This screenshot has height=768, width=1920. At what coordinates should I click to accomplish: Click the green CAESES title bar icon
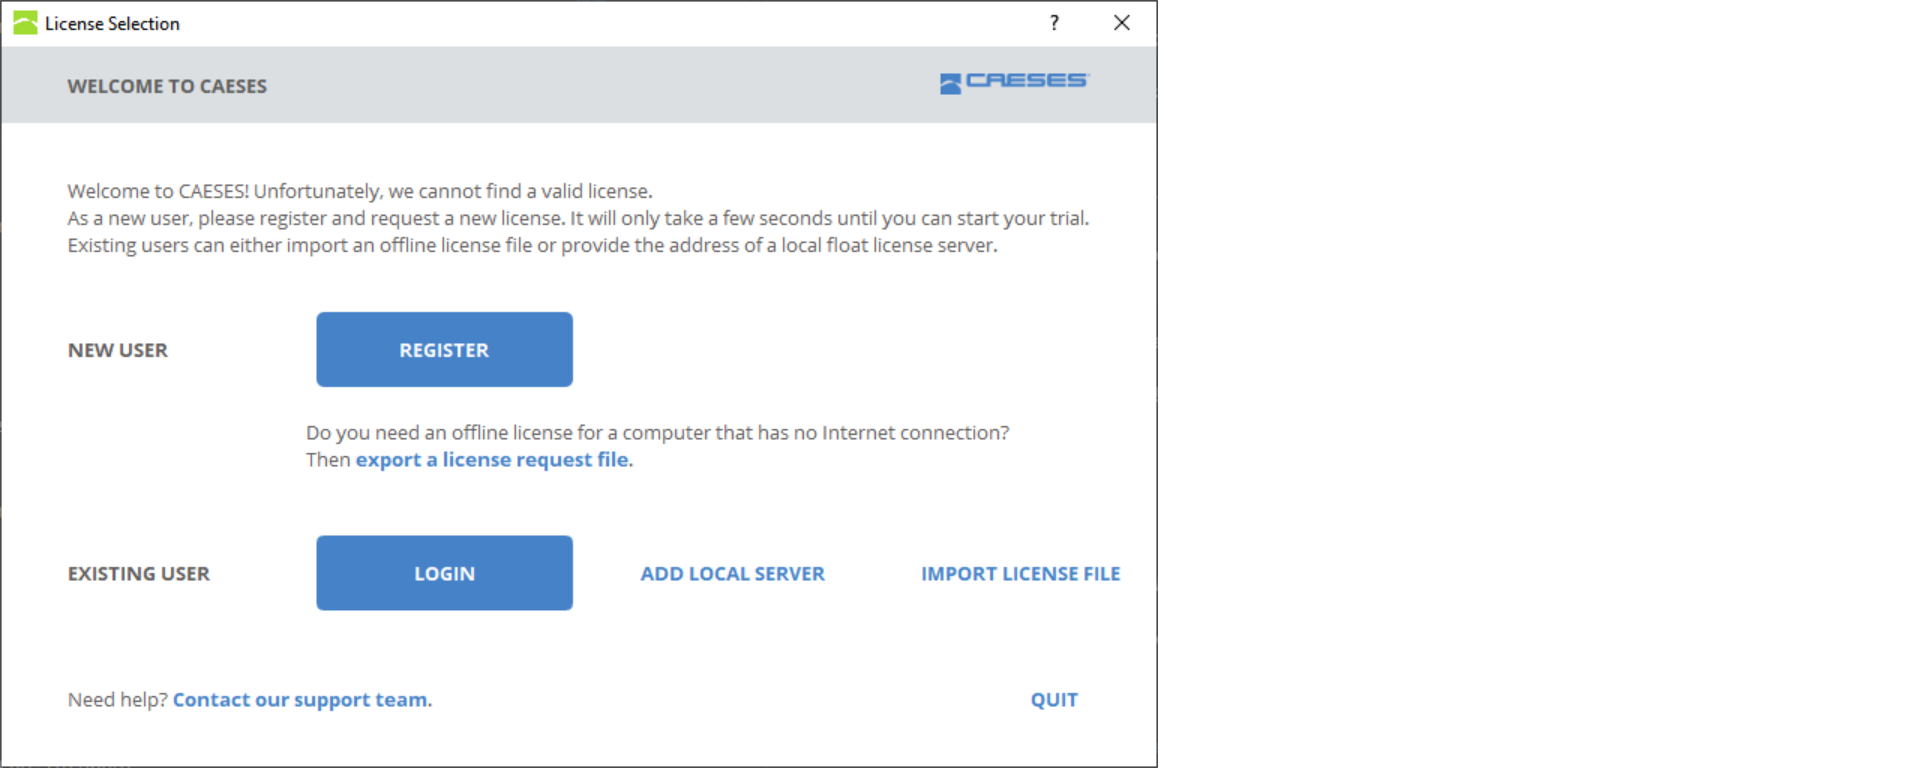click(25, 23)
